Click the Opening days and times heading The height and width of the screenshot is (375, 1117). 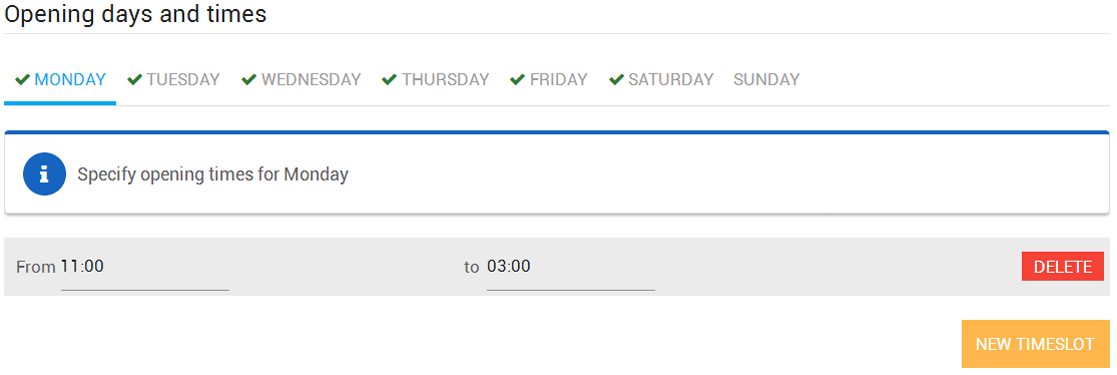(x=135, y=14)
